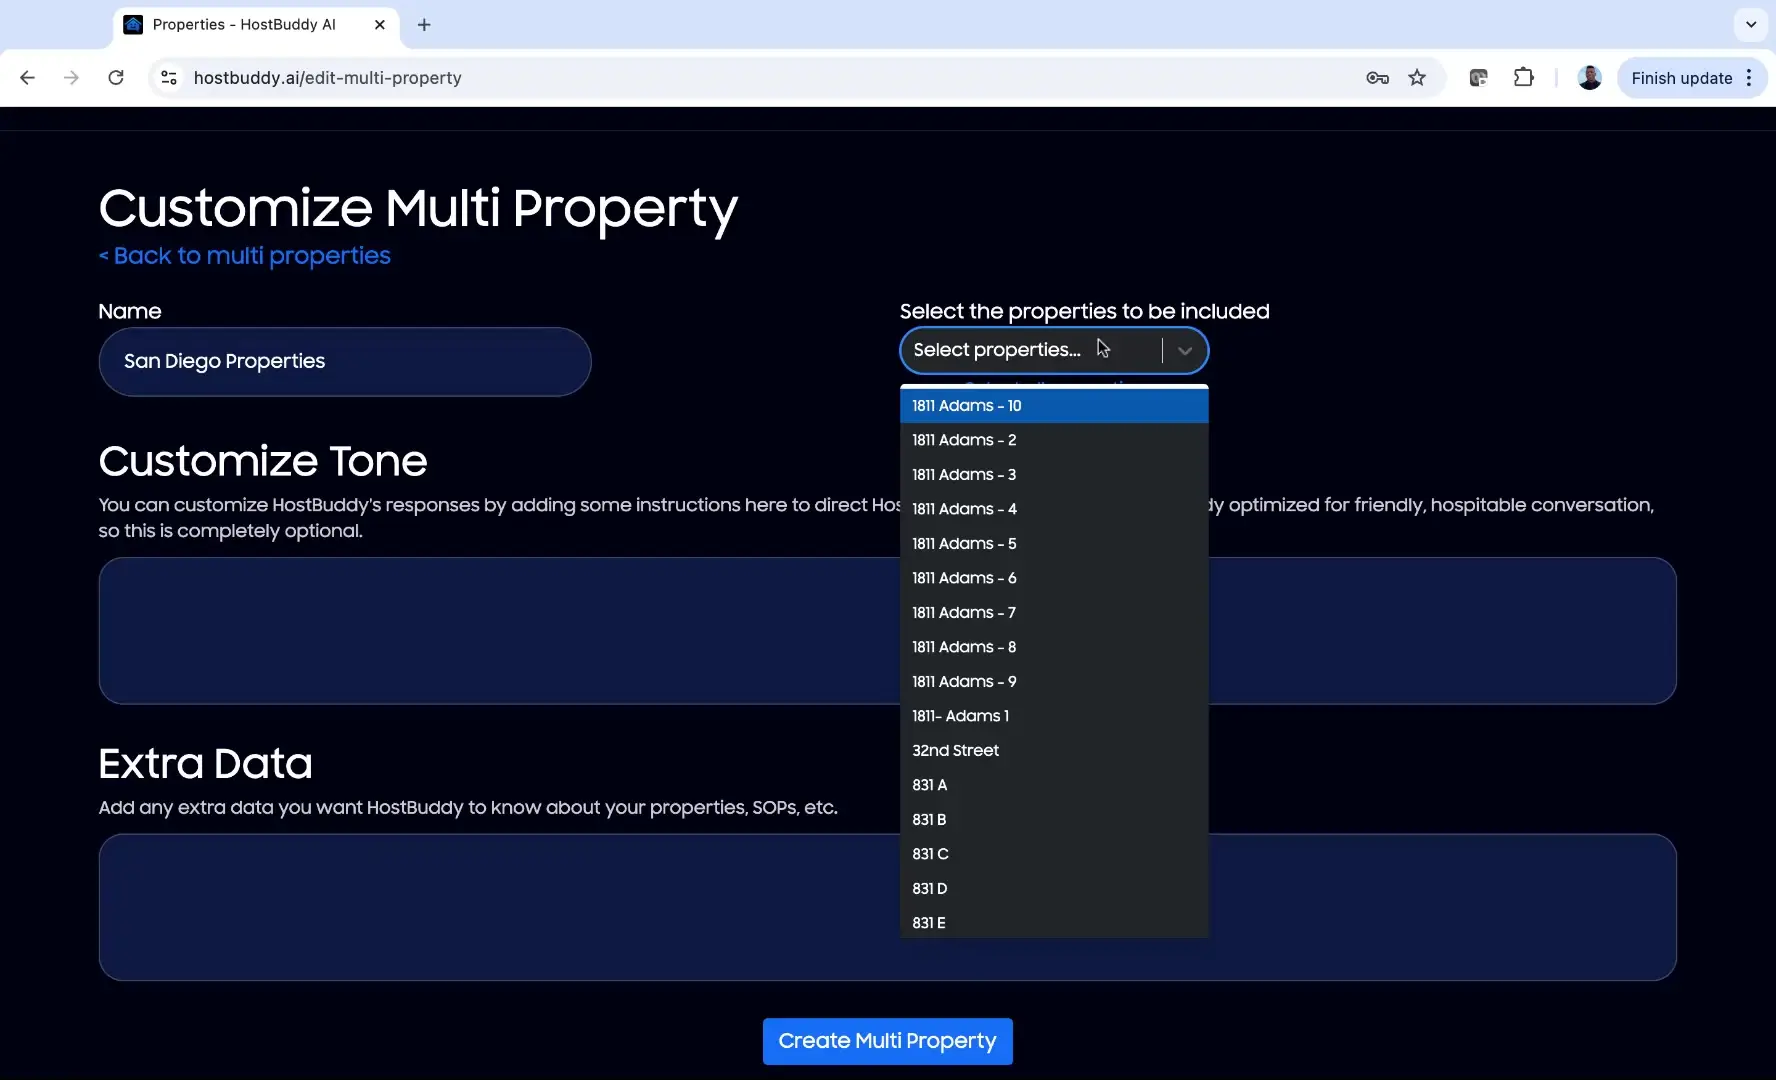Reload the HostBuddy page
This screenshot has width=1776, height=1080.
click(x=116, y=78)
